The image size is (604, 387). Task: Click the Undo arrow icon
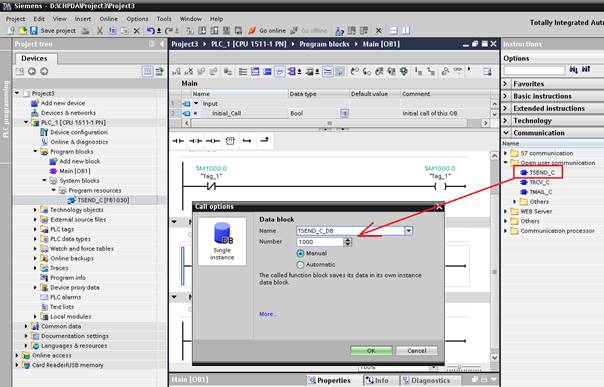[x=151, y=30]
